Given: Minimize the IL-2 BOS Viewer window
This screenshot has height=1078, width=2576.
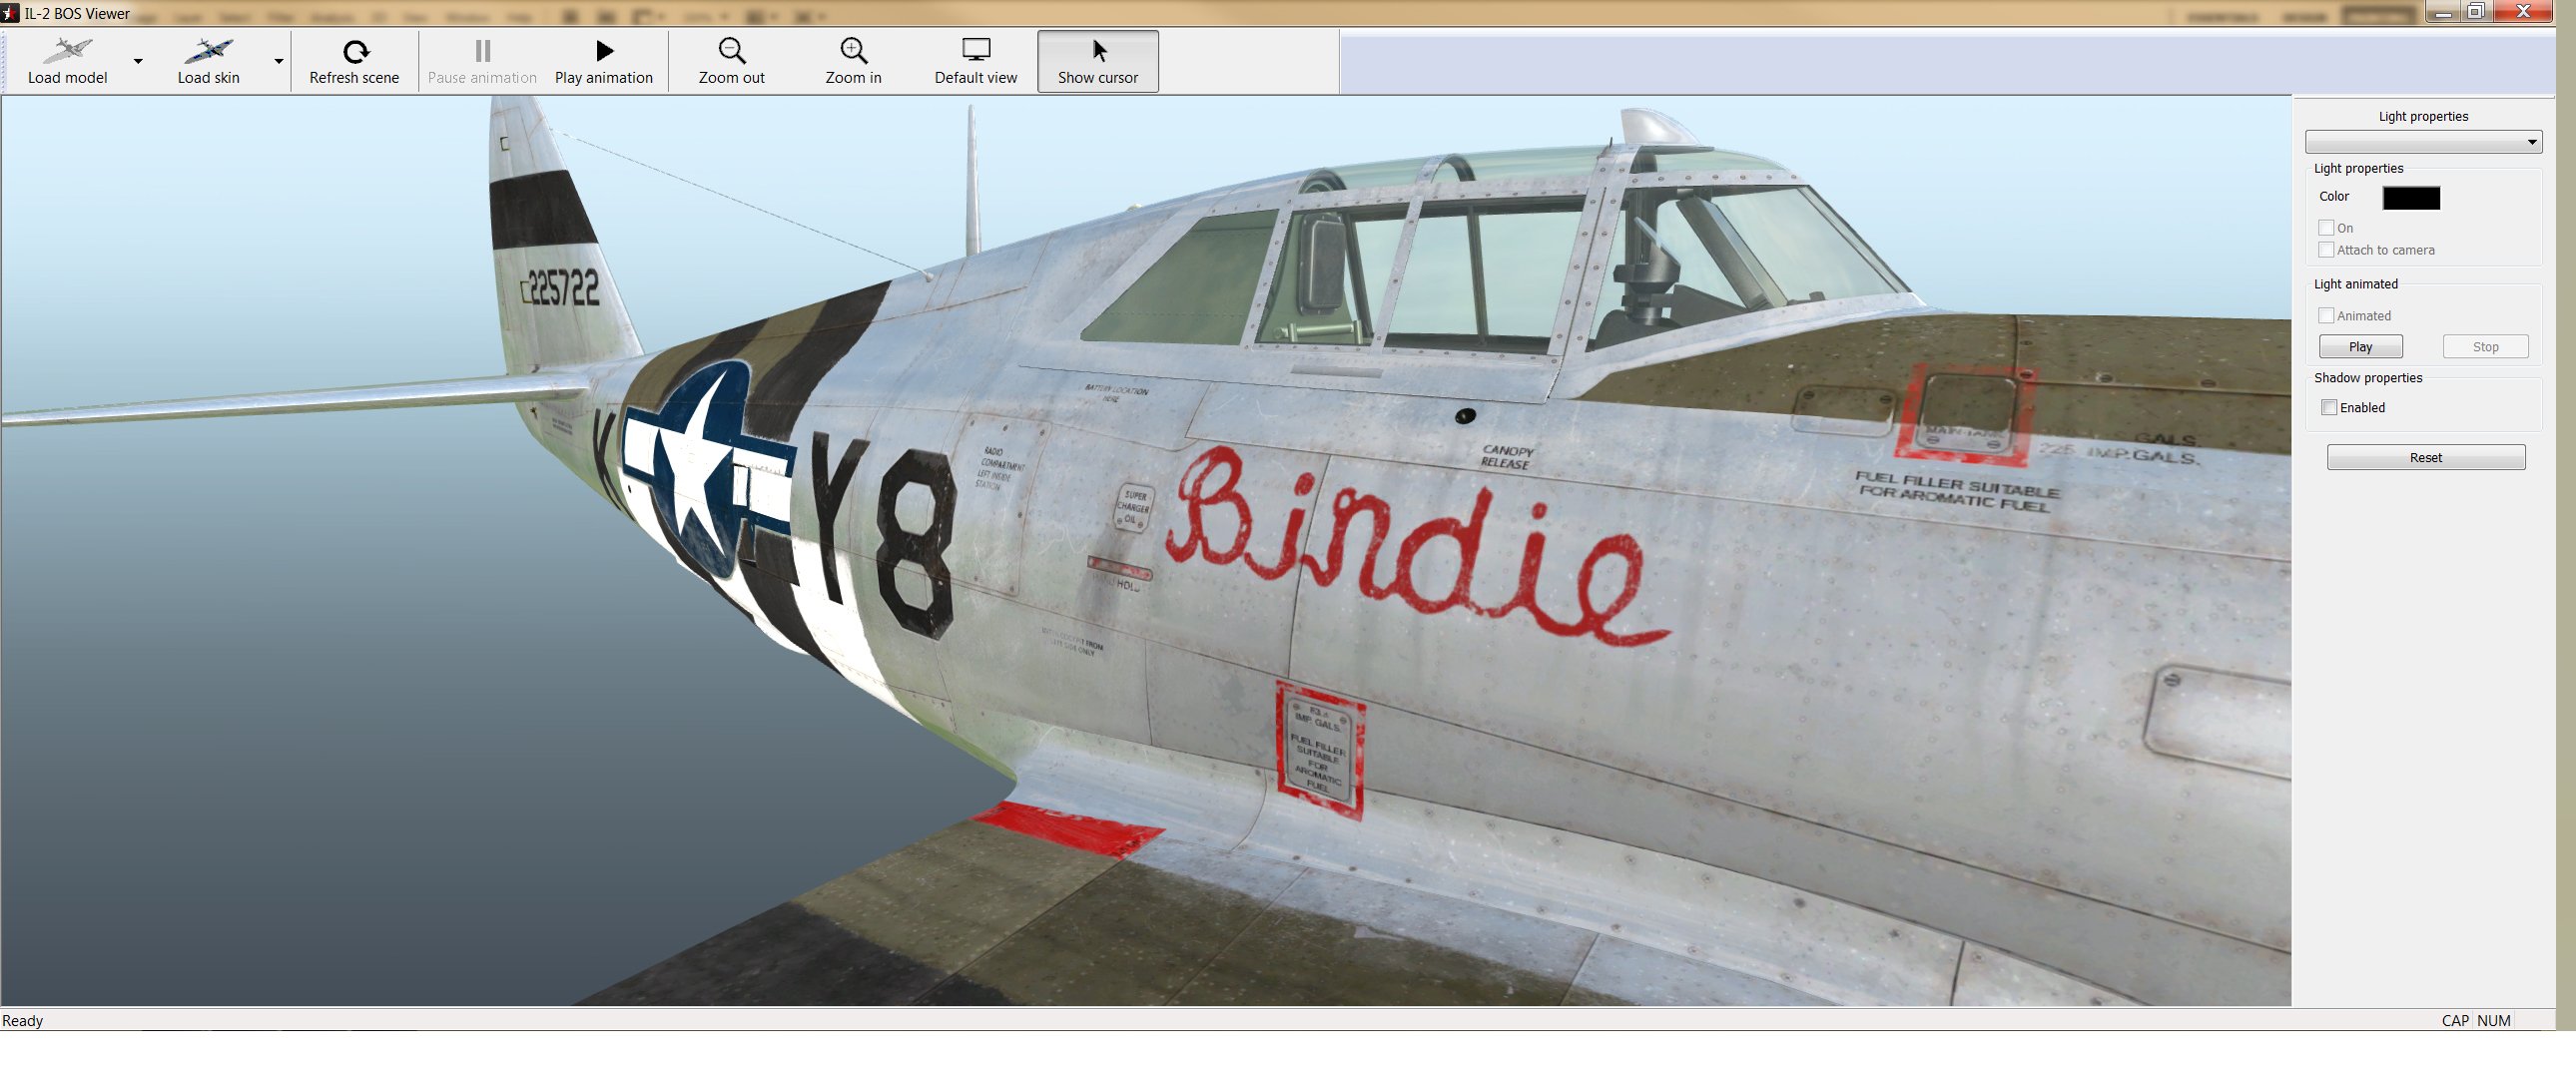Looking at the screenshot, I should [2443, 12].
